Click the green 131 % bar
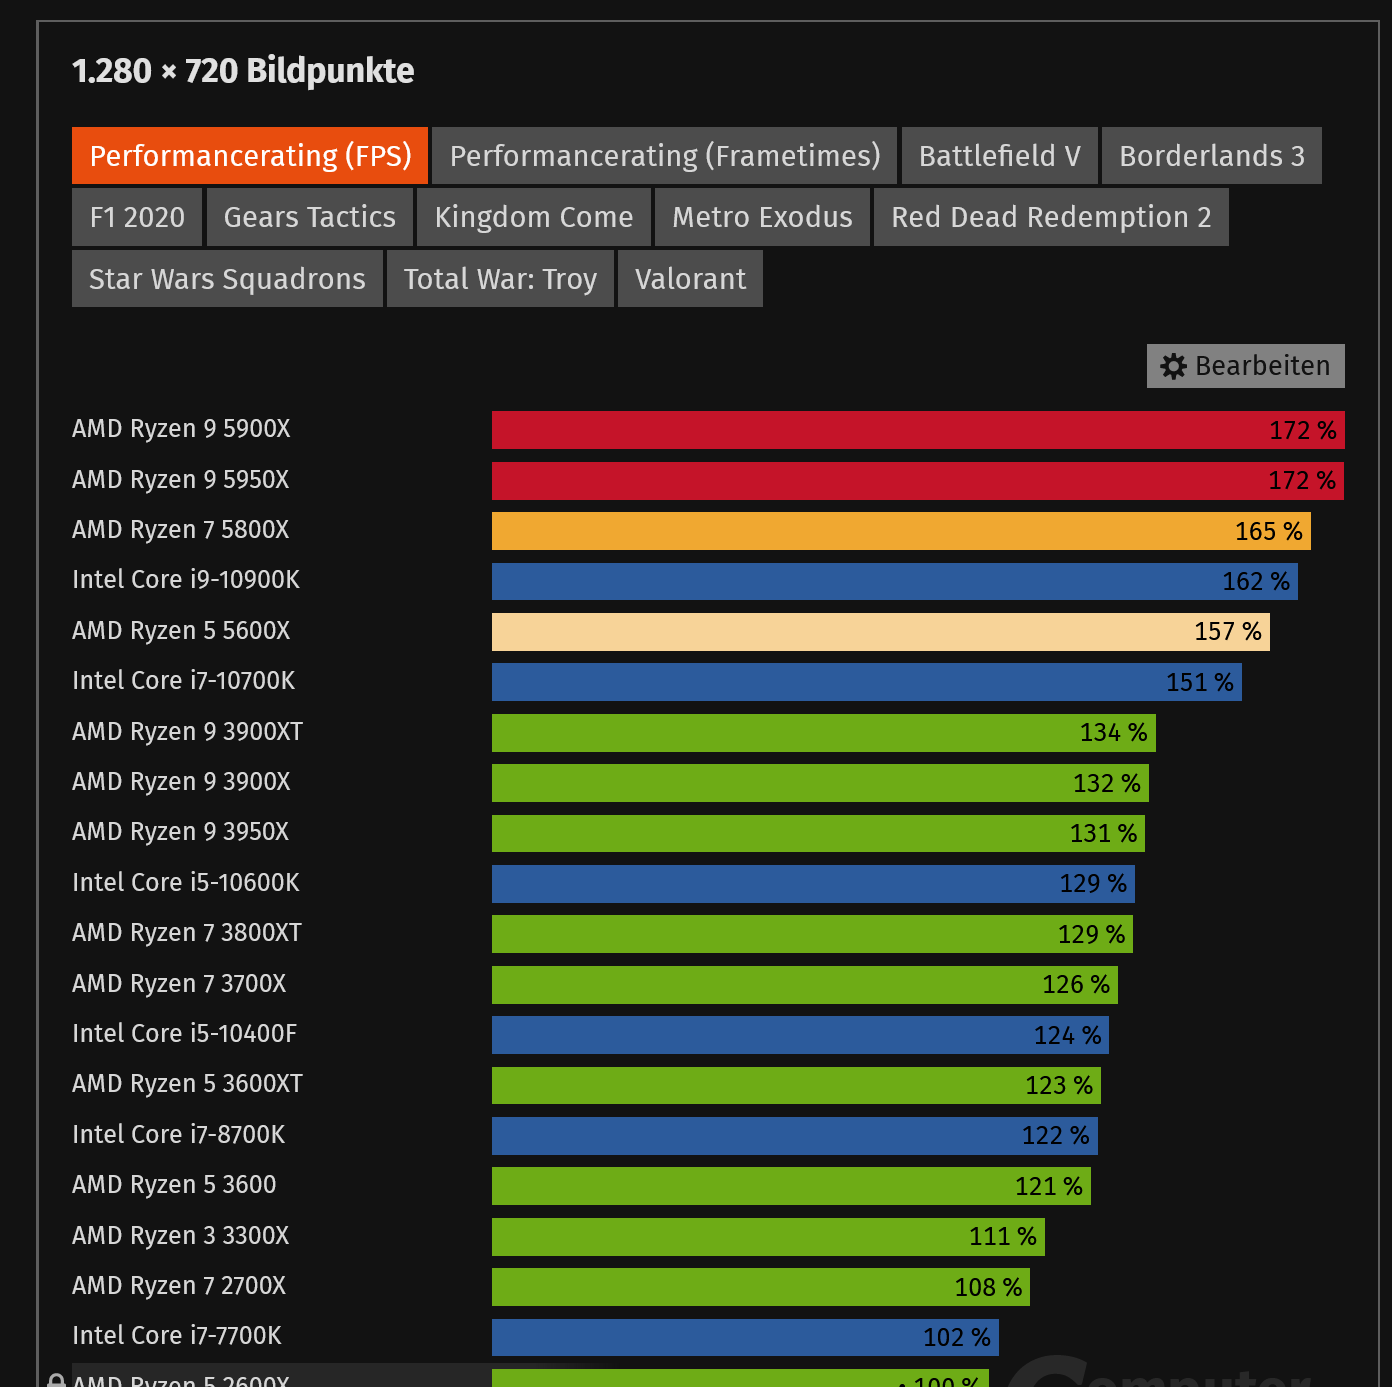The height and width of the screenshot is (1387, 1392). (818, 833)
